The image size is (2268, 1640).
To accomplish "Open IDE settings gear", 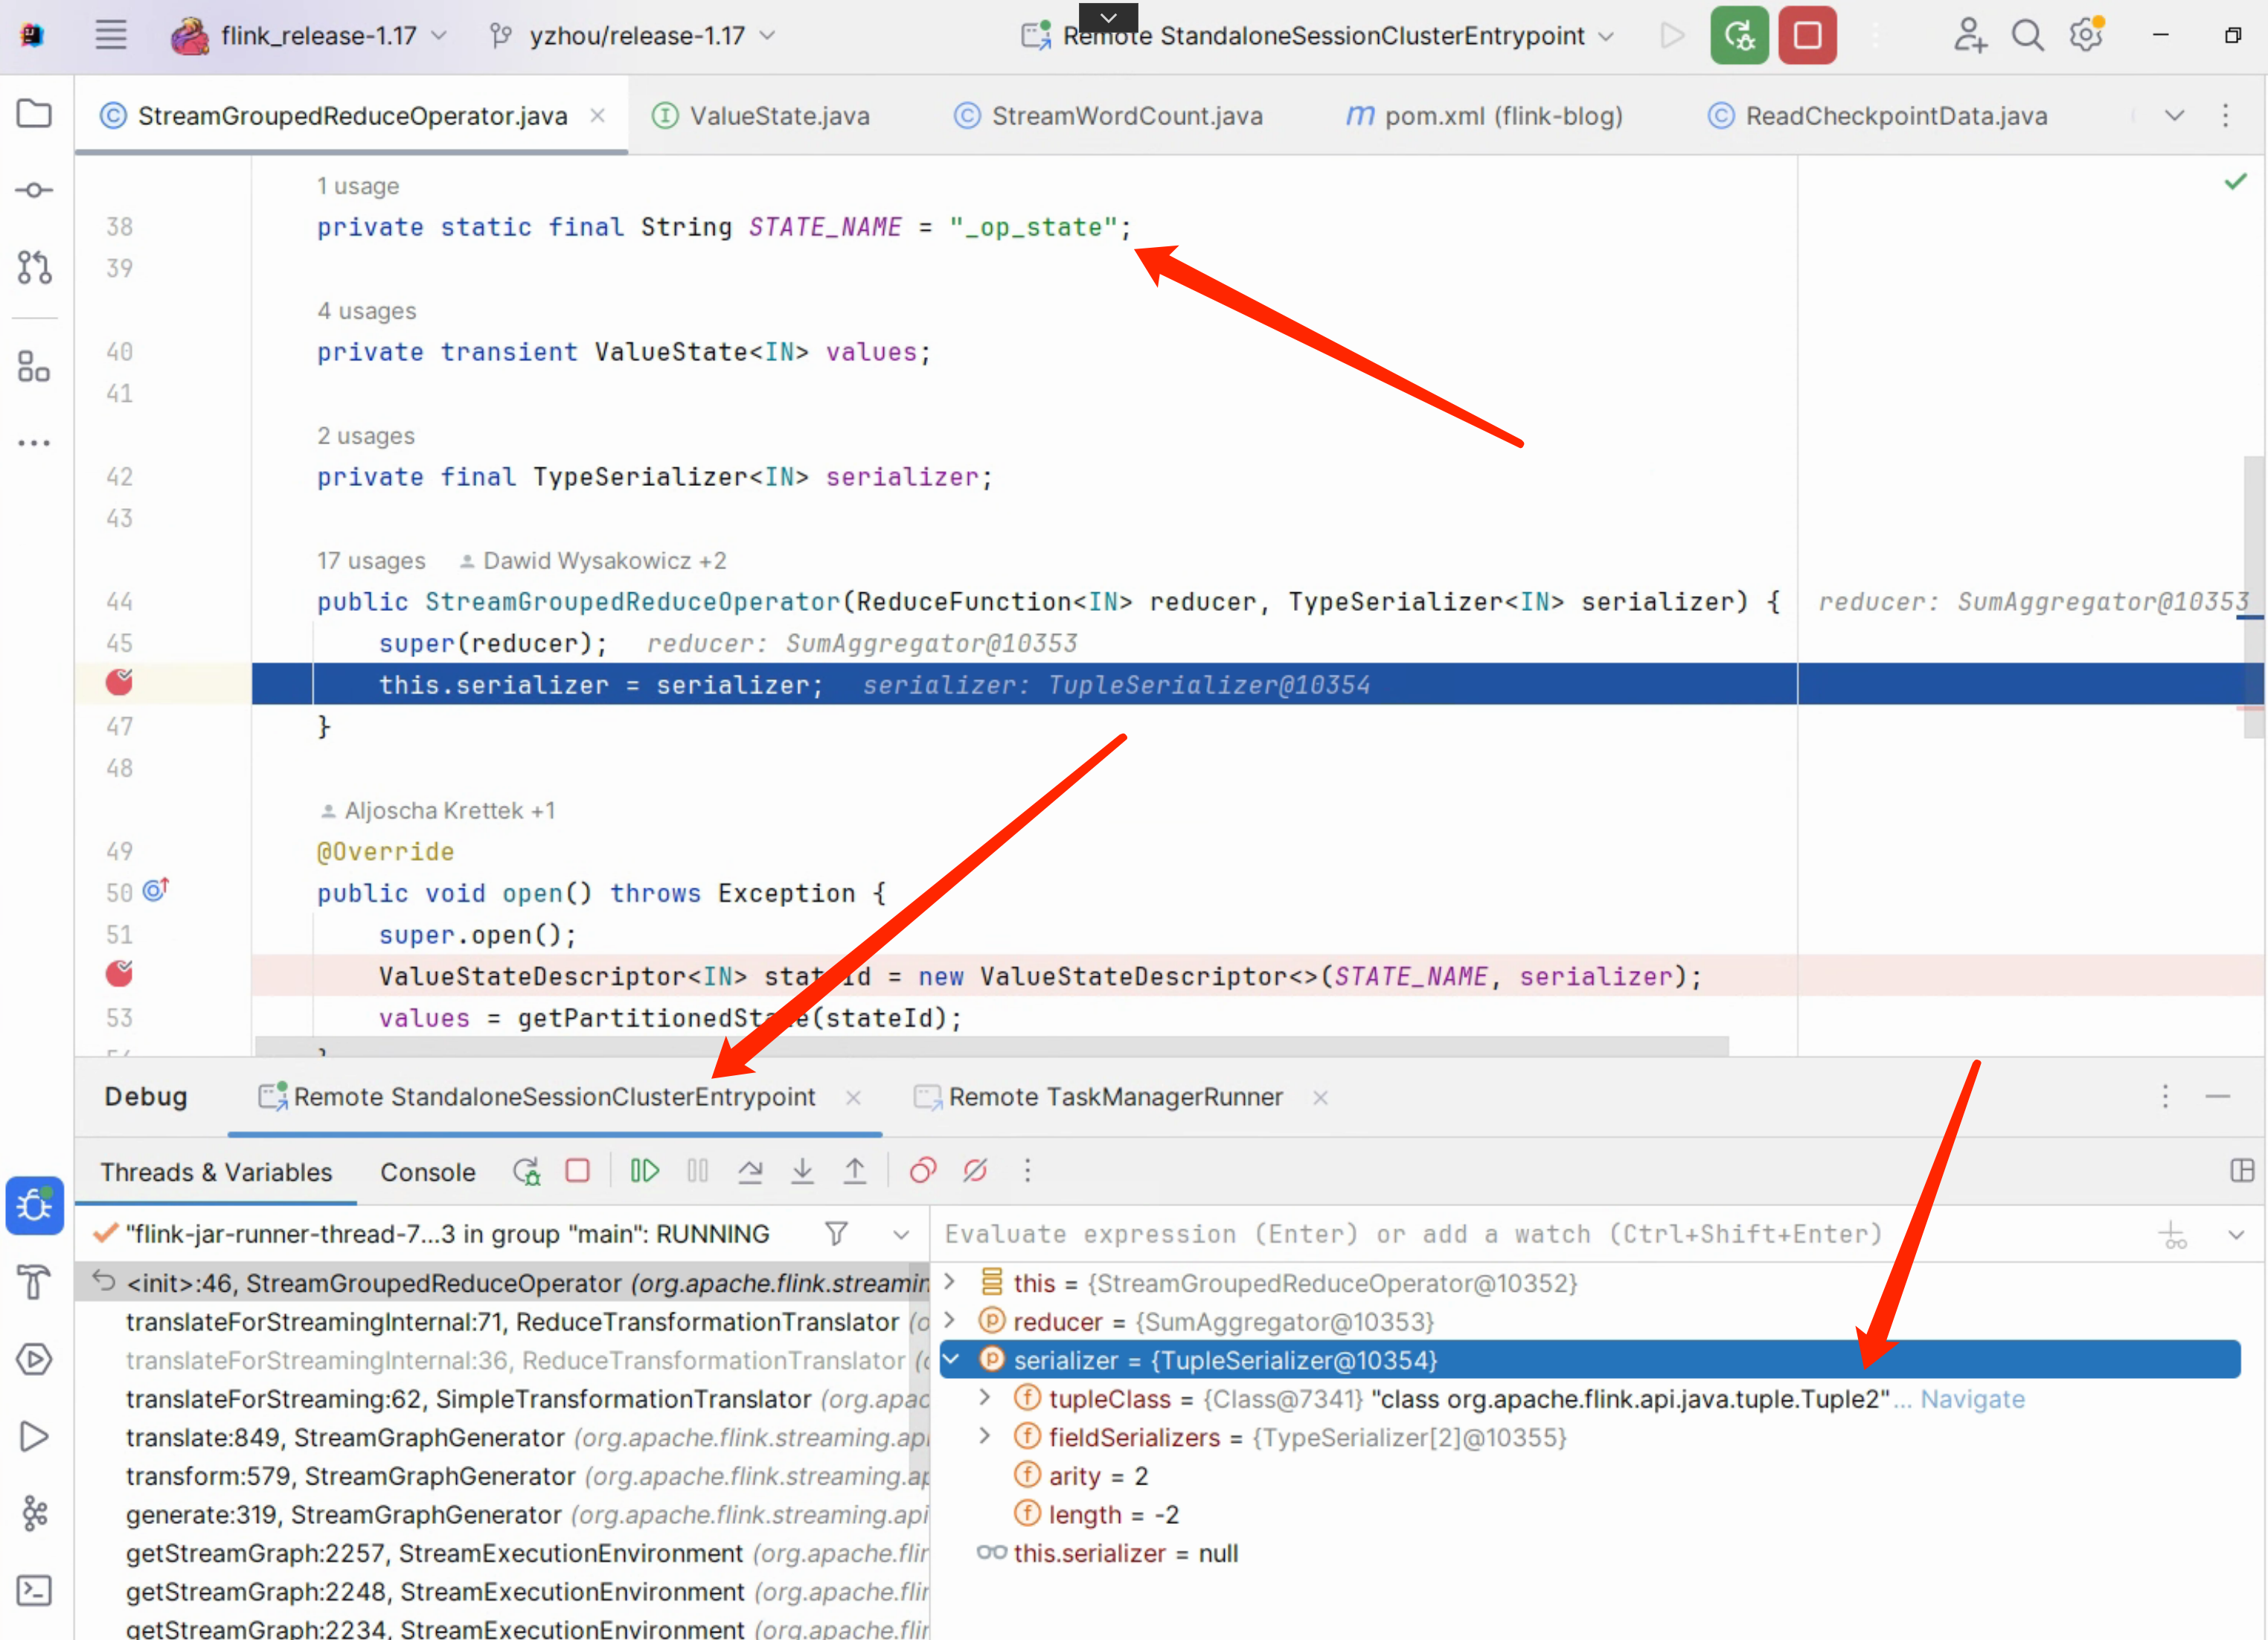I will coord(2086,35).
